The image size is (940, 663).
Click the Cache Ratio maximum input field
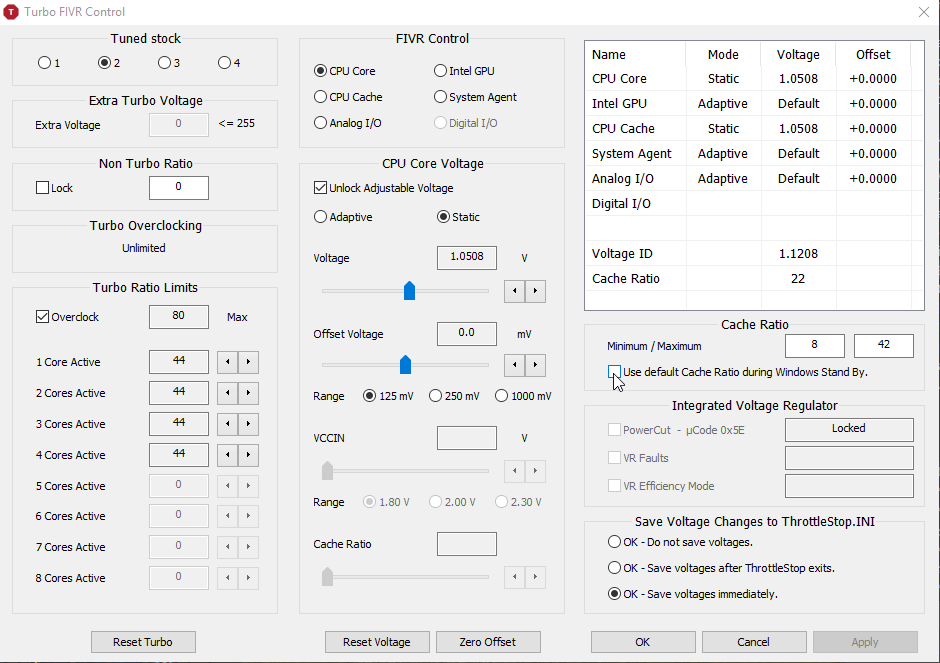(x=883, y=346)
